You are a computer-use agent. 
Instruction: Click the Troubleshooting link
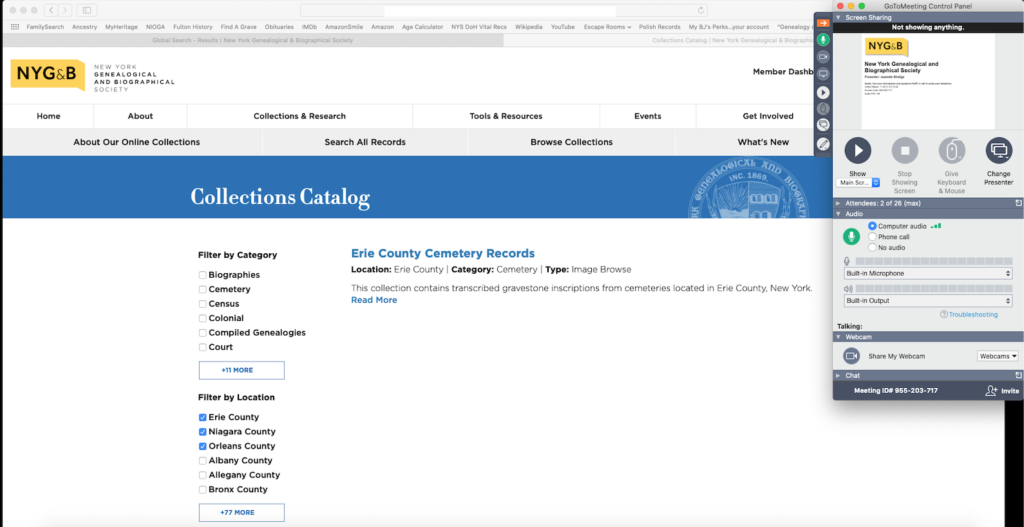click(973, 315)
